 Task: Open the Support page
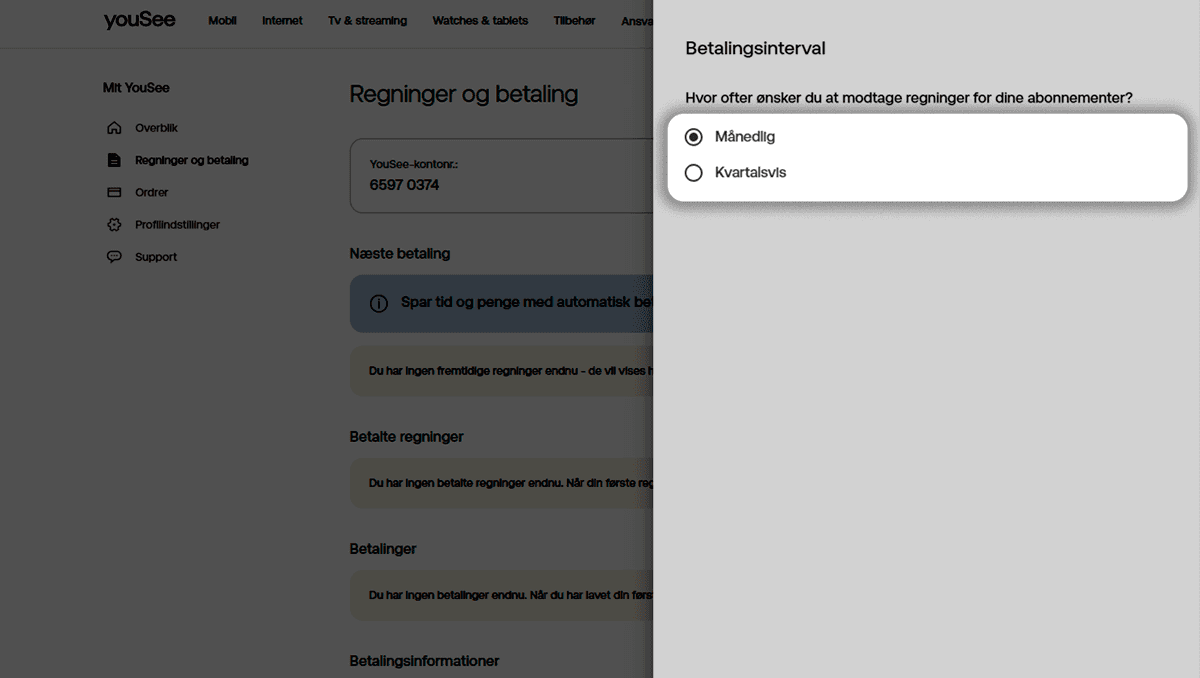156,256
